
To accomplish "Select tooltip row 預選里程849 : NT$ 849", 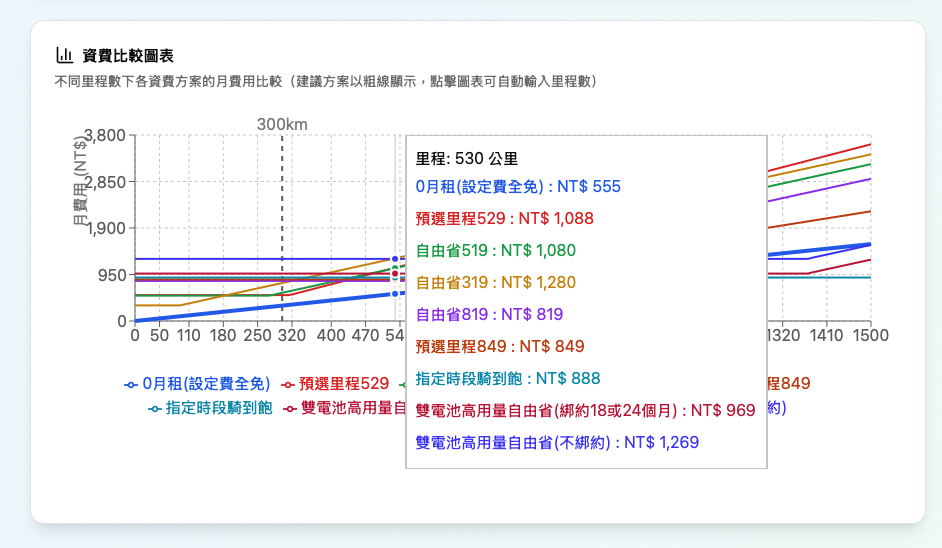I will point(500,347).
